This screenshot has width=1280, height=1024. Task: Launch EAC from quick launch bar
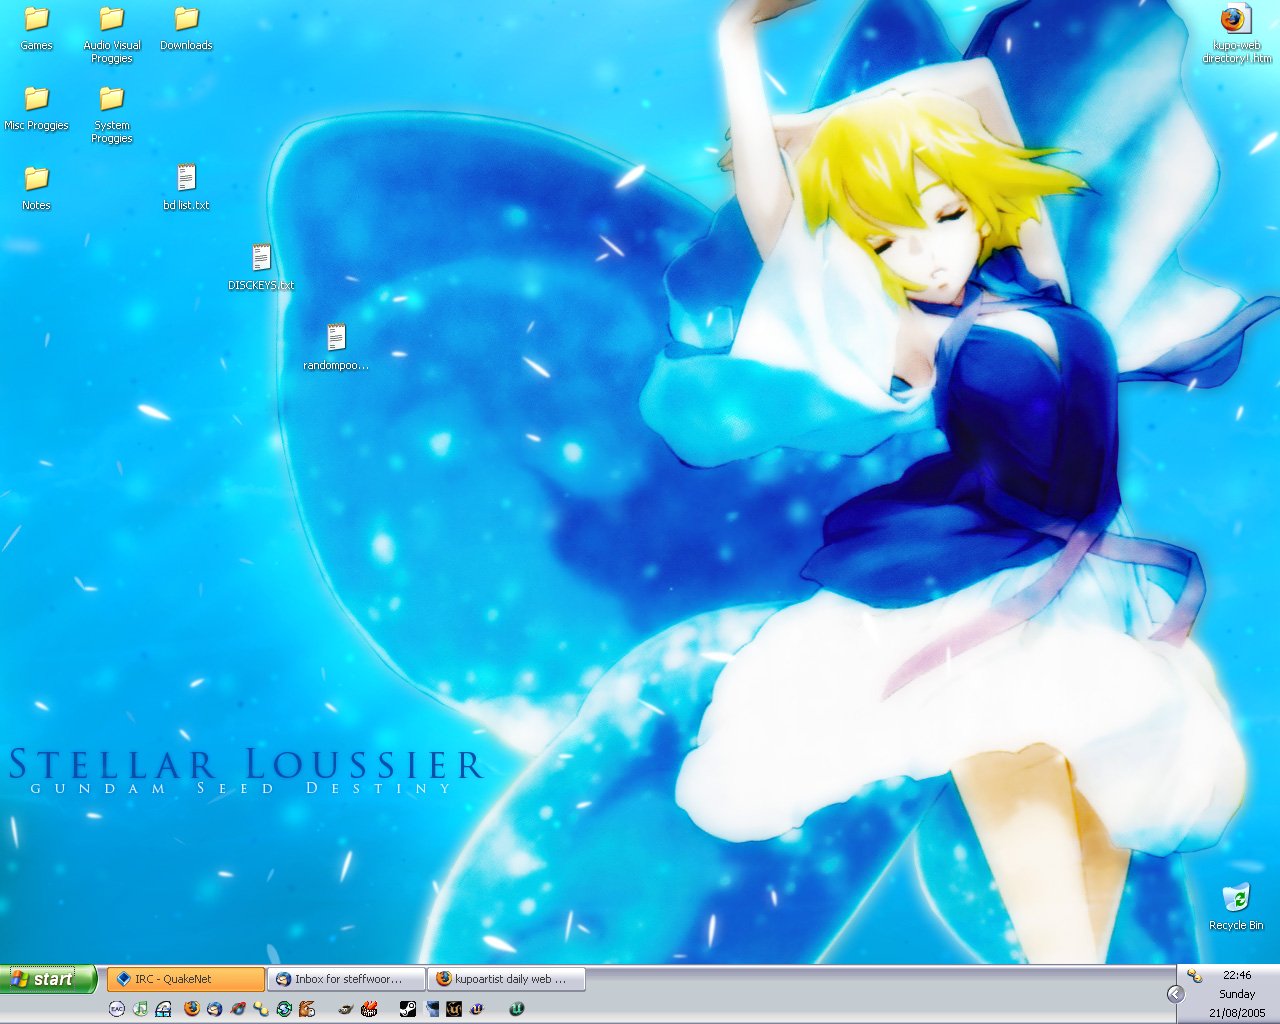pyautogui.click(x=117, y=1009)
